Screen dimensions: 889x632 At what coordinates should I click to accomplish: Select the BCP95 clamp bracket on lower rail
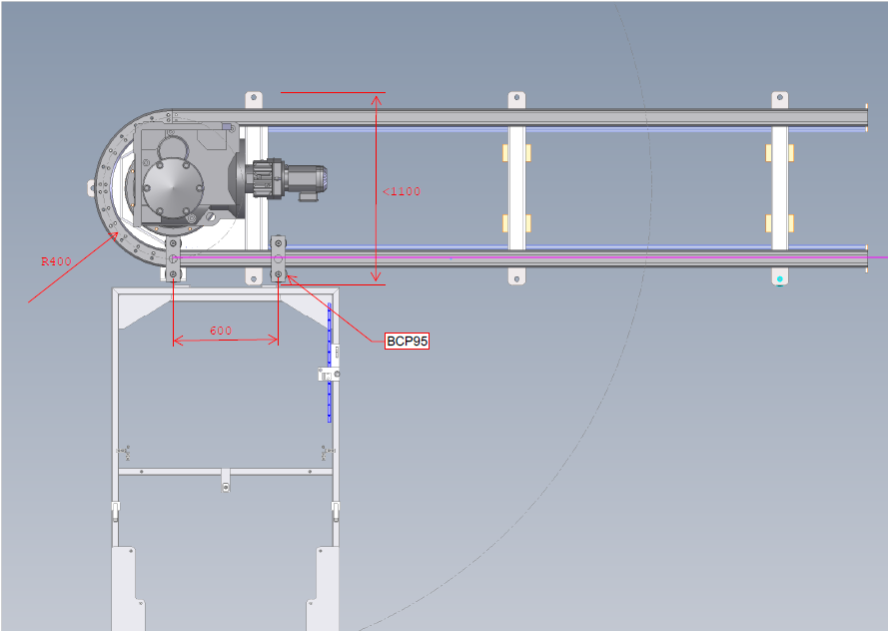tap(278, 258)
